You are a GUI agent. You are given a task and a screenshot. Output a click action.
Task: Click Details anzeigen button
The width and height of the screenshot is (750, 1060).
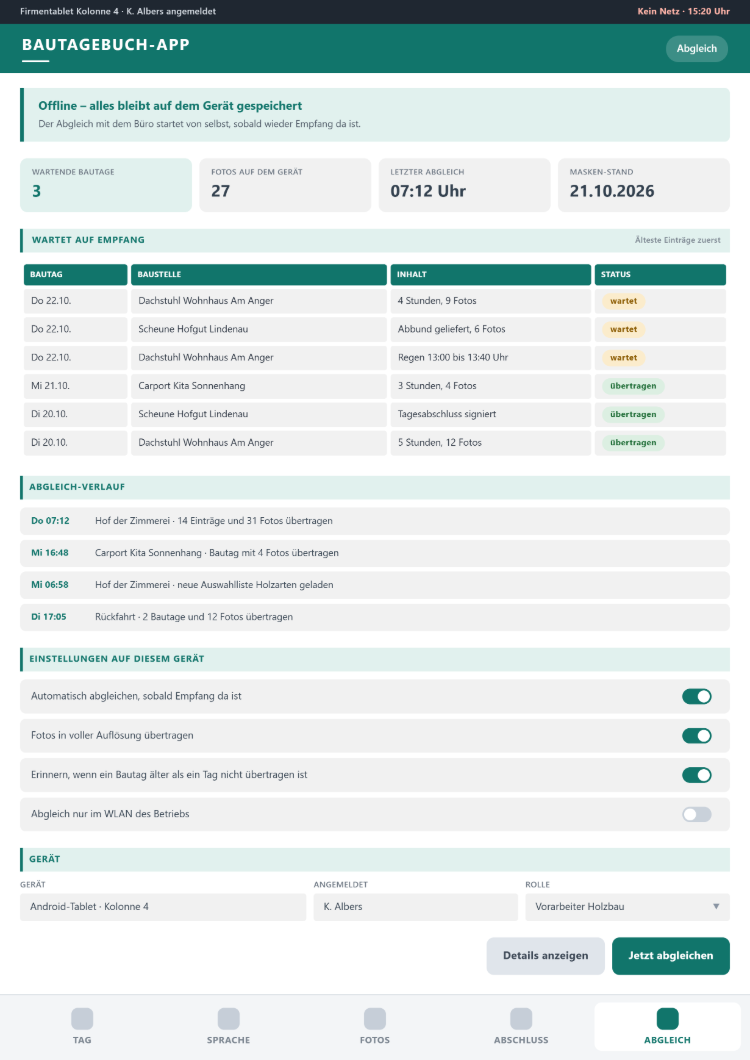545,955
